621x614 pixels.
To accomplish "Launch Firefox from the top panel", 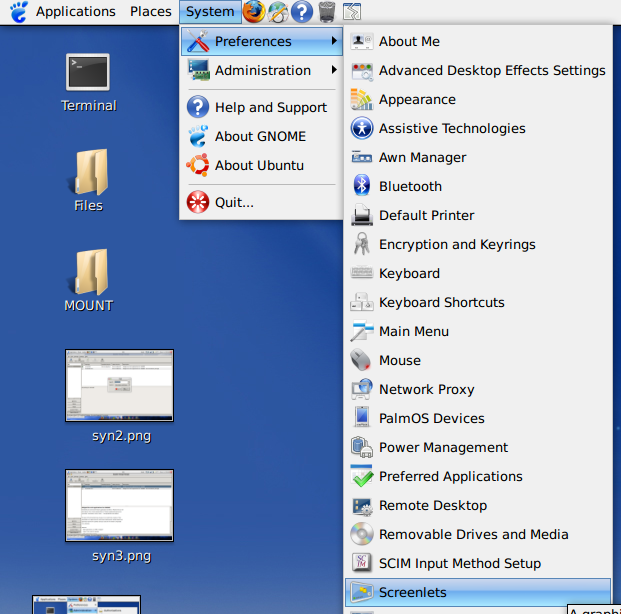I will pyautogui.click(x=253, y=11).
